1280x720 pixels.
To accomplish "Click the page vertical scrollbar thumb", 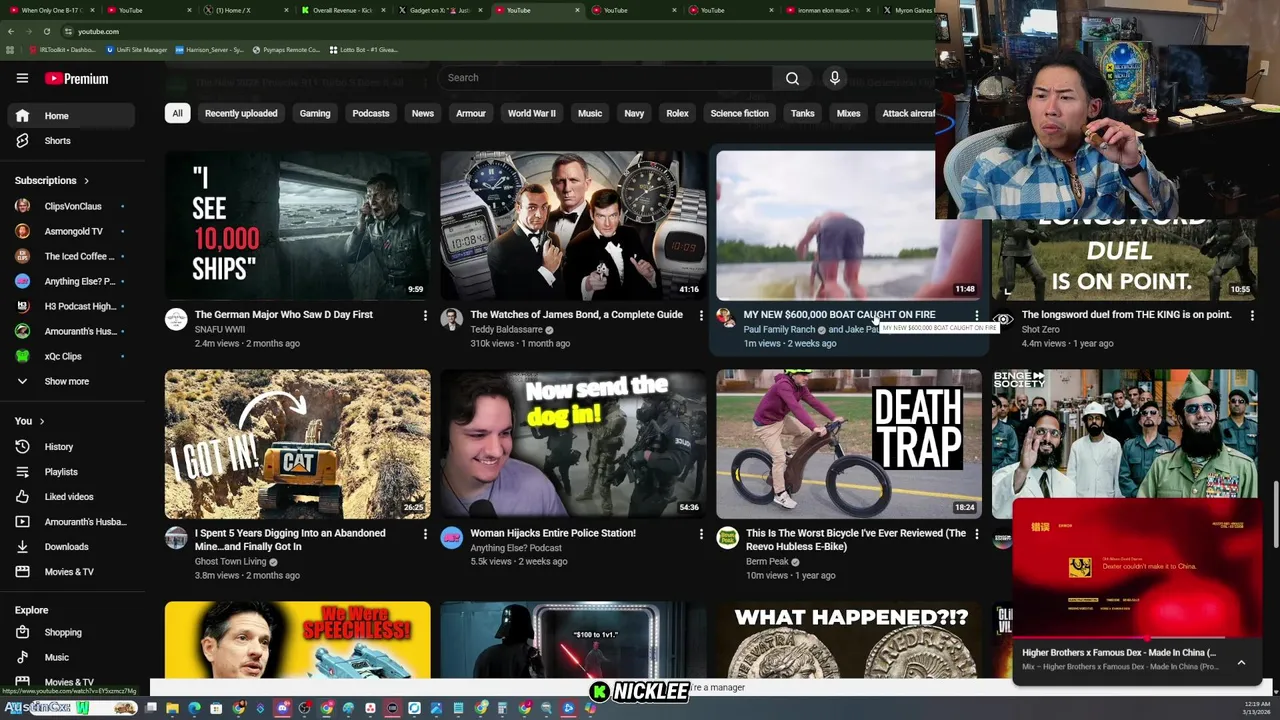I will 1275,515.
